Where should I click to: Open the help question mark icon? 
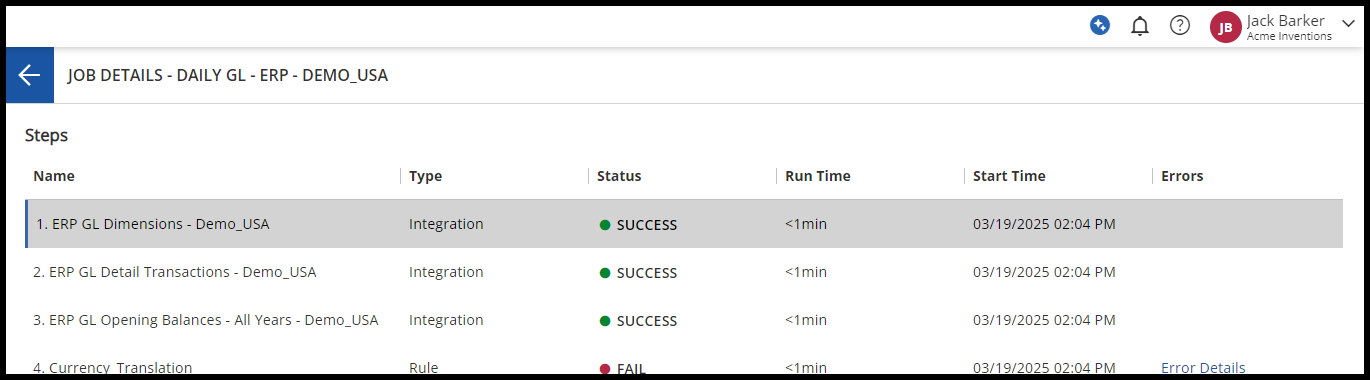(1180, 26)
